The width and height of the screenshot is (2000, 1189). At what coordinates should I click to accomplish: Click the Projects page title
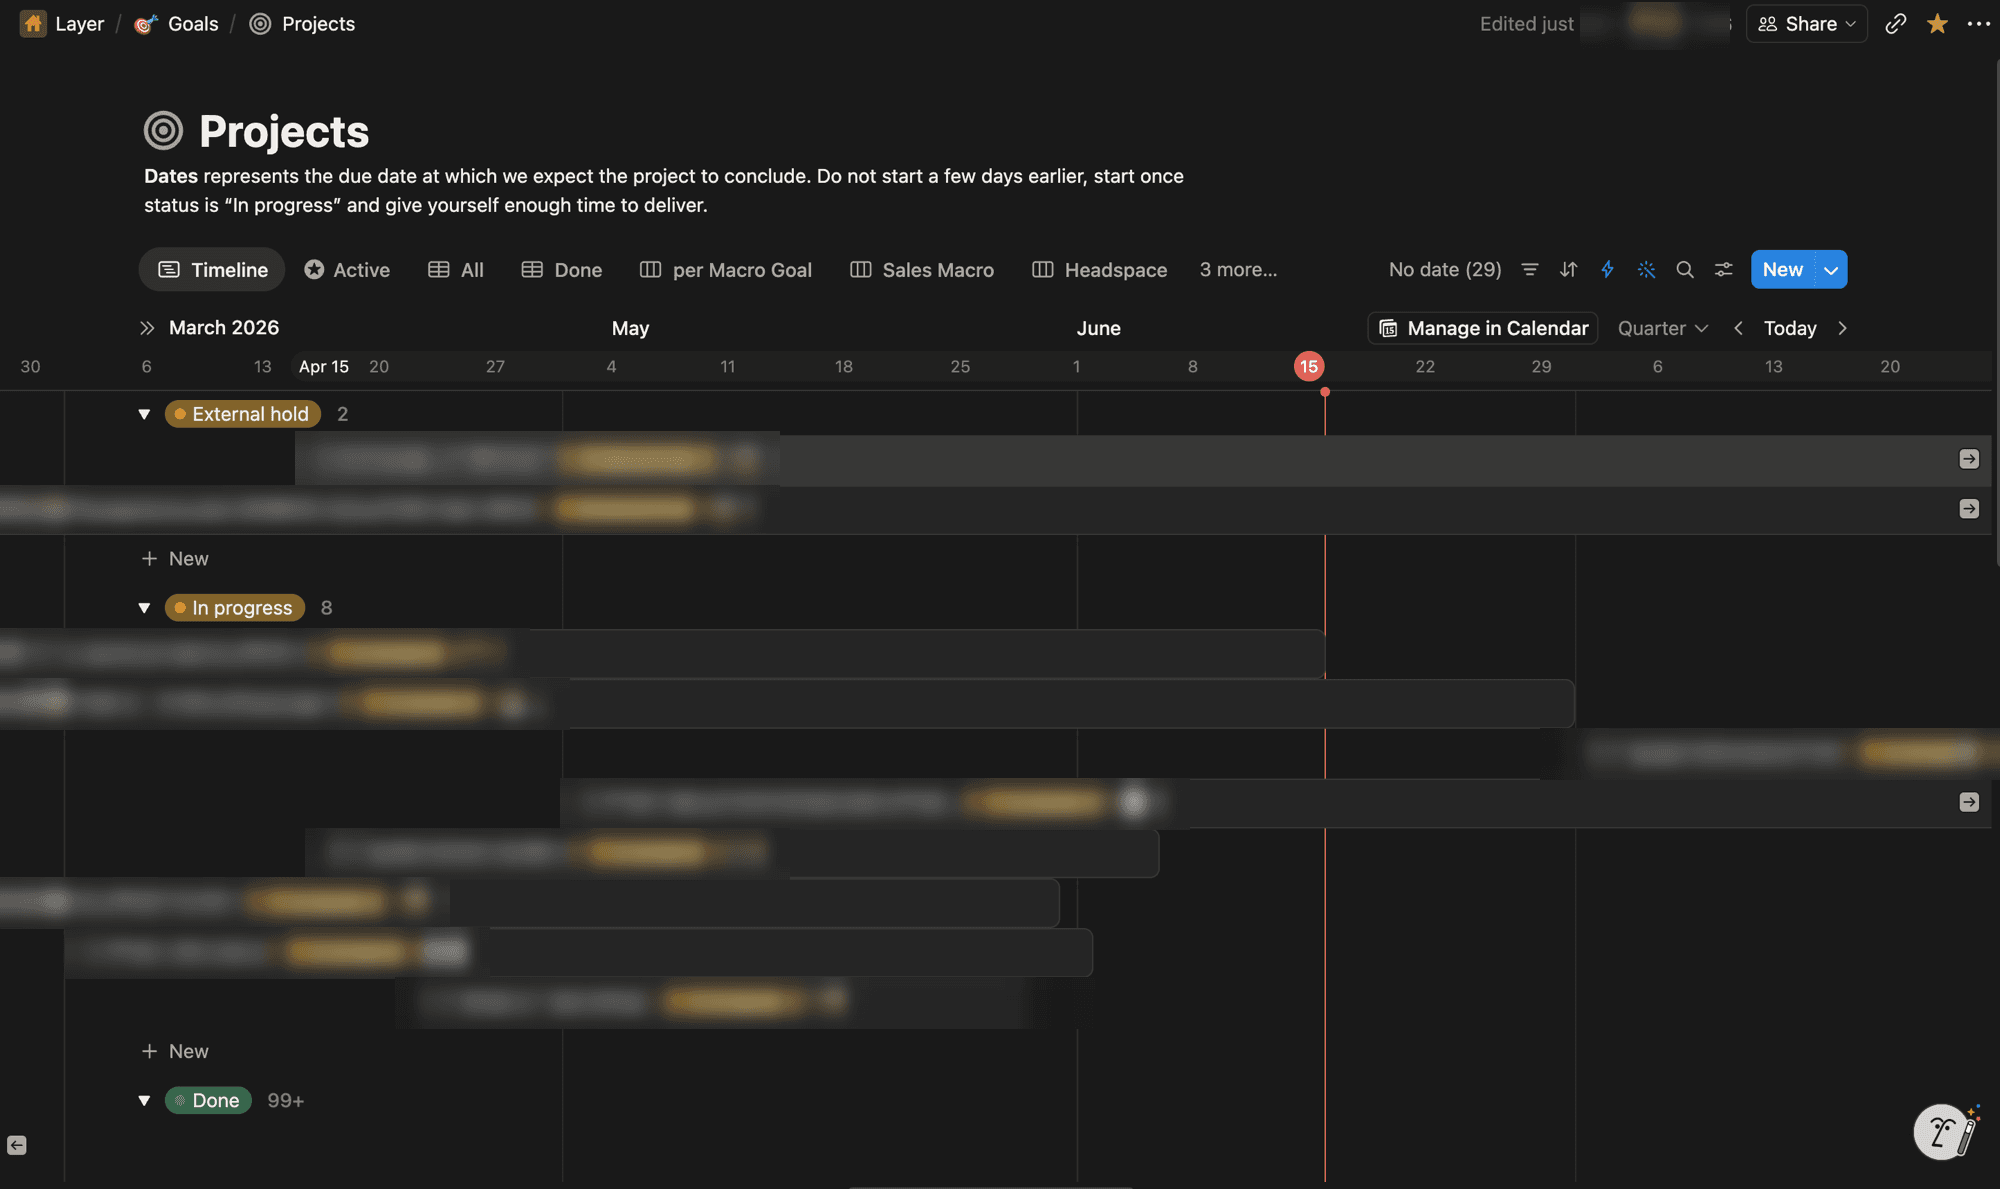tap(284, 131)
